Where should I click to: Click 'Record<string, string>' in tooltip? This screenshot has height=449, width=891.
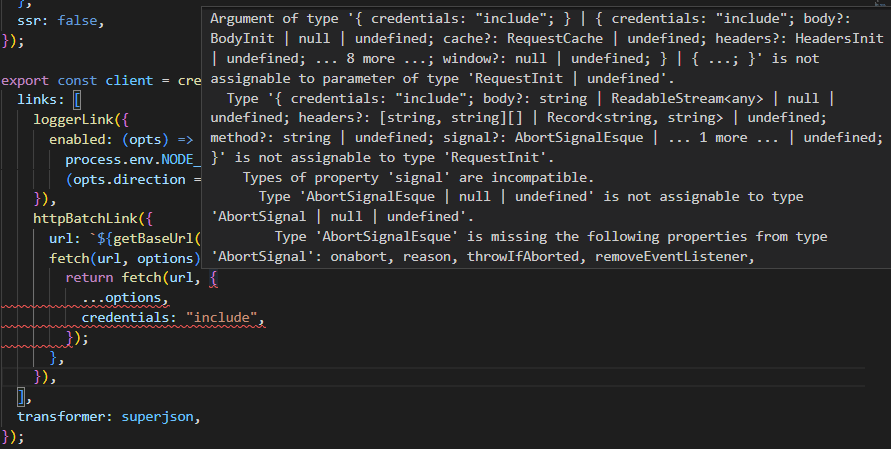pyautogui.click(x=635, y=118)
